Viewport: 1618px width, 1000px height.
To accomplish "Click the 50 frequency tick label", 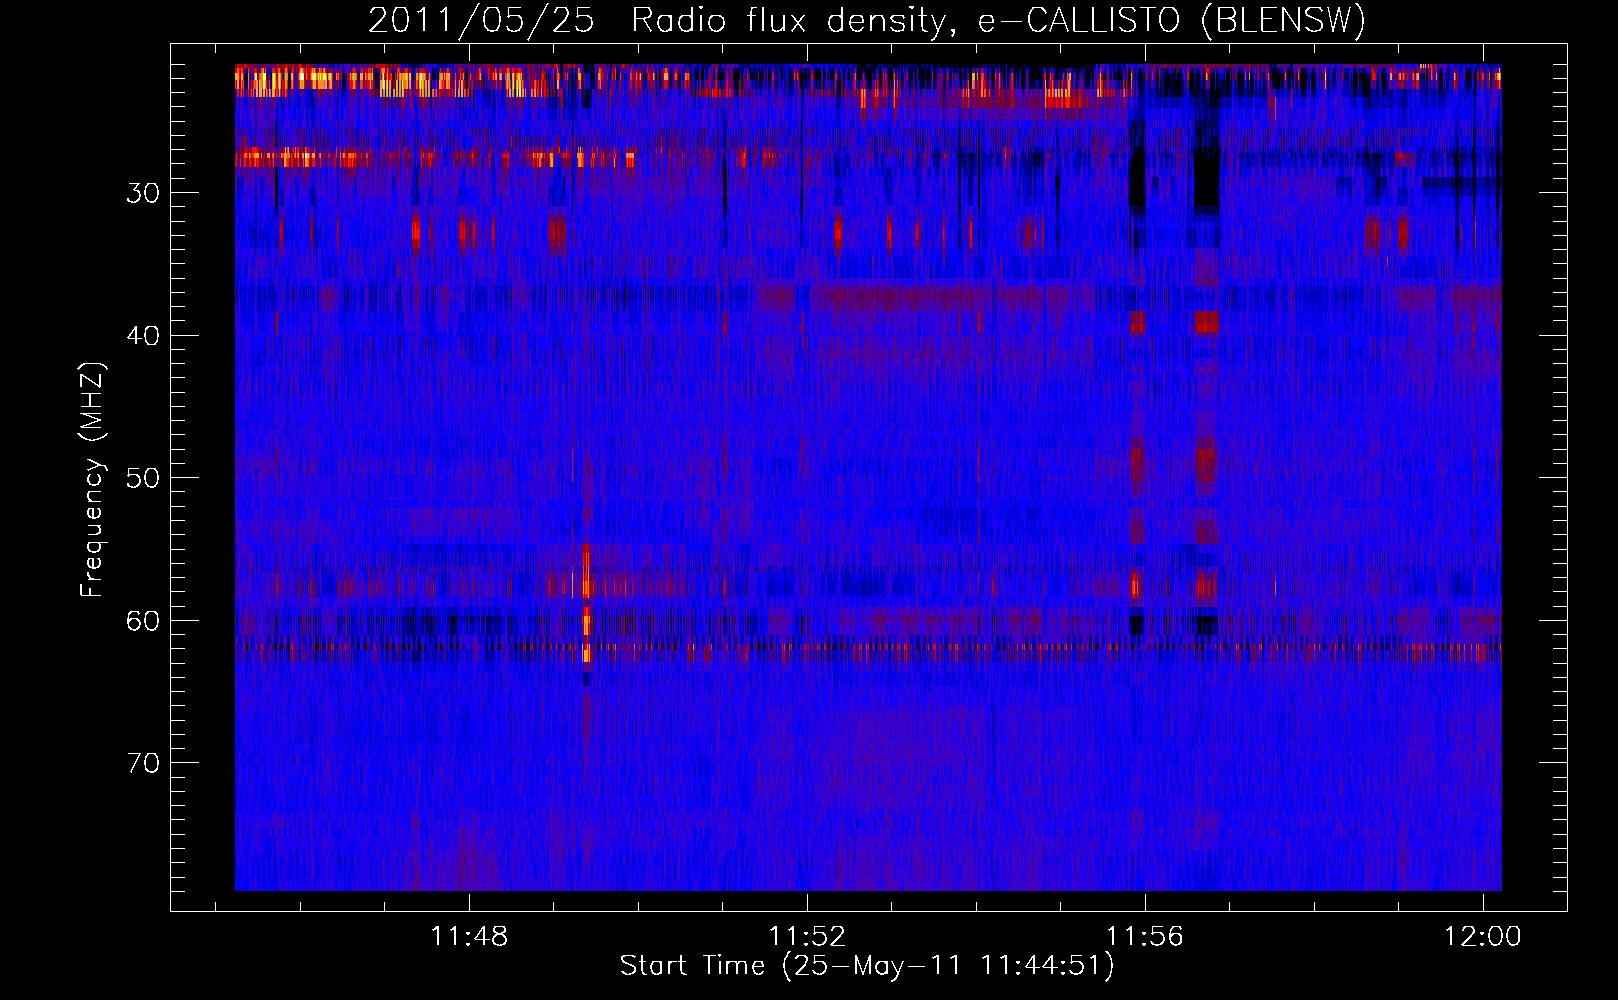I will [143, 478].
